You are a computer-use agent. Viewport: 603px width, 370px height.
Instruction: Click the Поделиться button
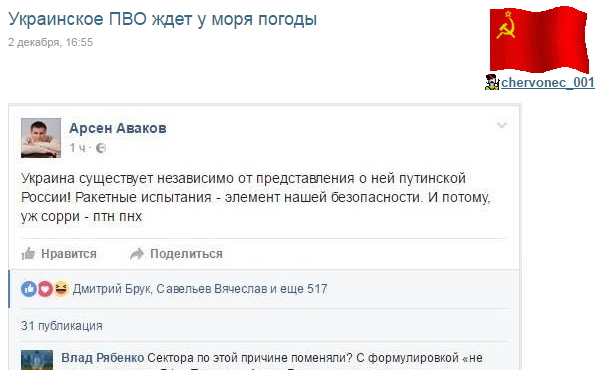coord(176,254)
